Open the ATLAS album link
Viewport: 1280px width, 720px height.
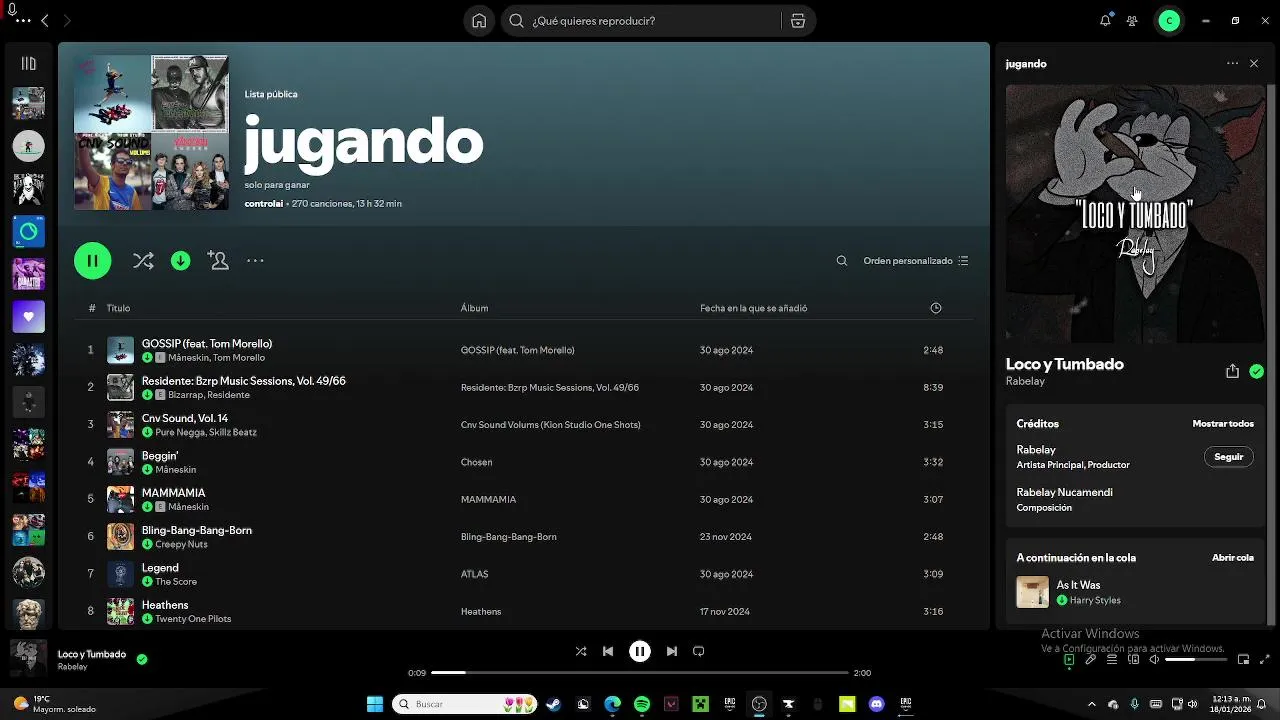(474, 574)
